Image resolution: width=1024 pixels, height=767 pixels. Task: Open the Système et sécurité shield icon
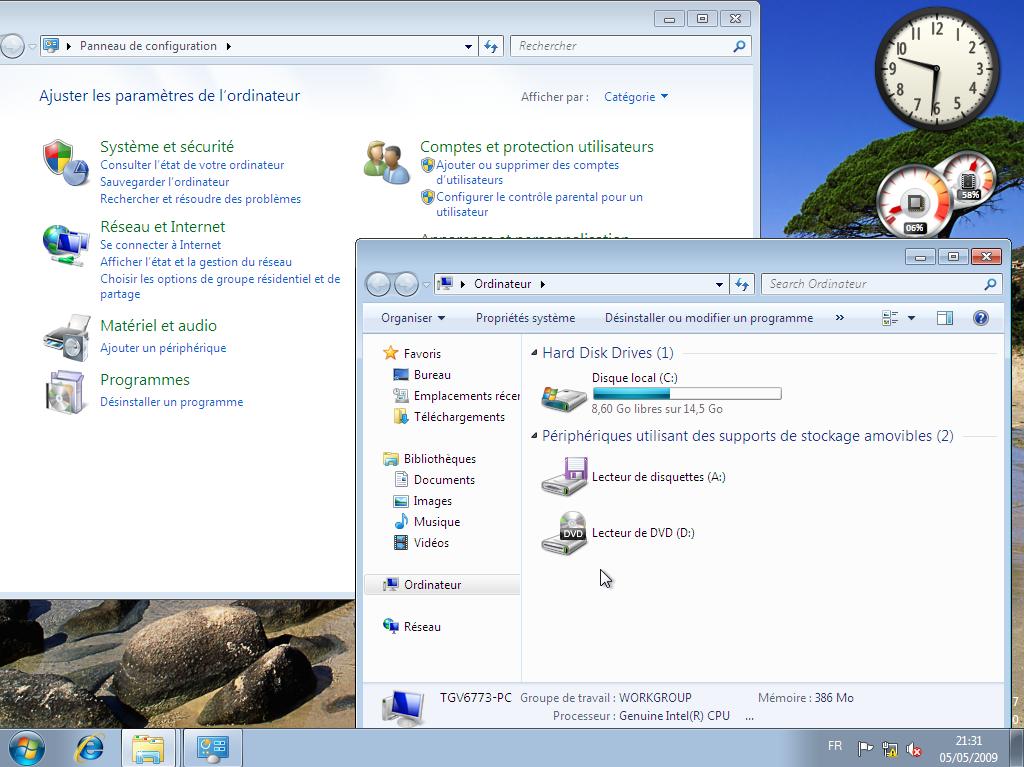(65, 162)
